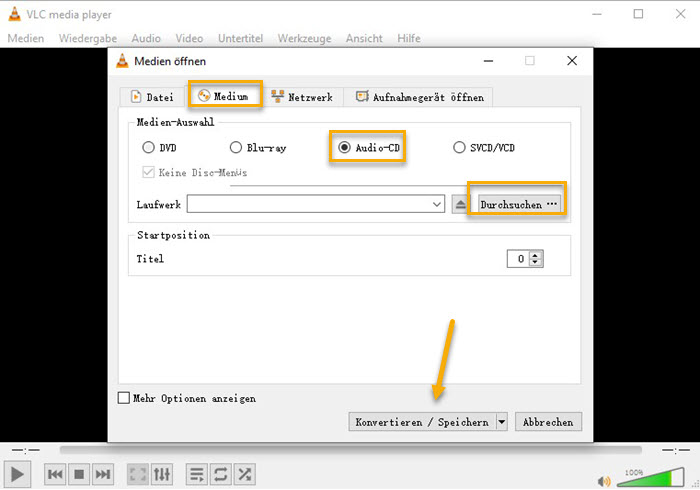The width and height of the screenshot is (700, 490).
Task: Select the DVD radio button
Action: pyautogui.click(x=148, y=147)
